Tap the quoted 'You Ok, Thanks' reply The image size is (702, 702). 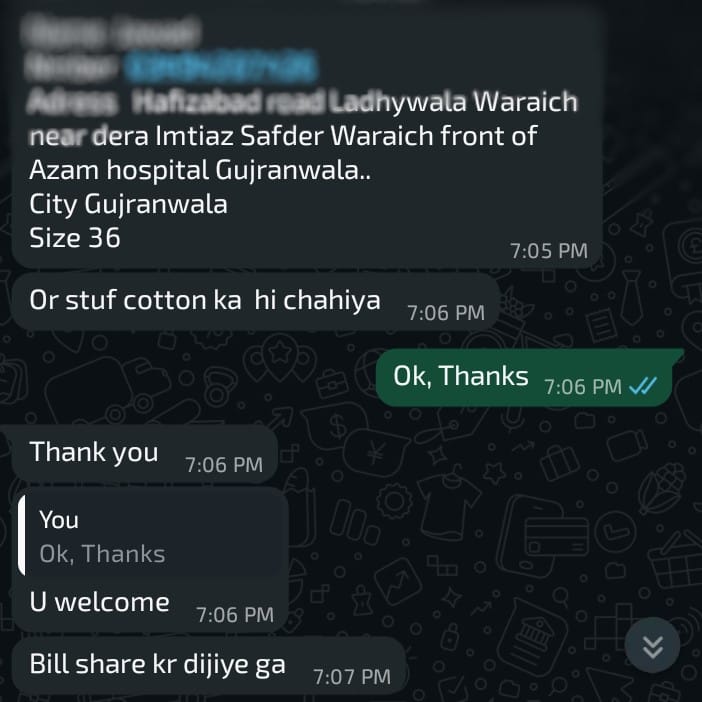coord(154,536)
